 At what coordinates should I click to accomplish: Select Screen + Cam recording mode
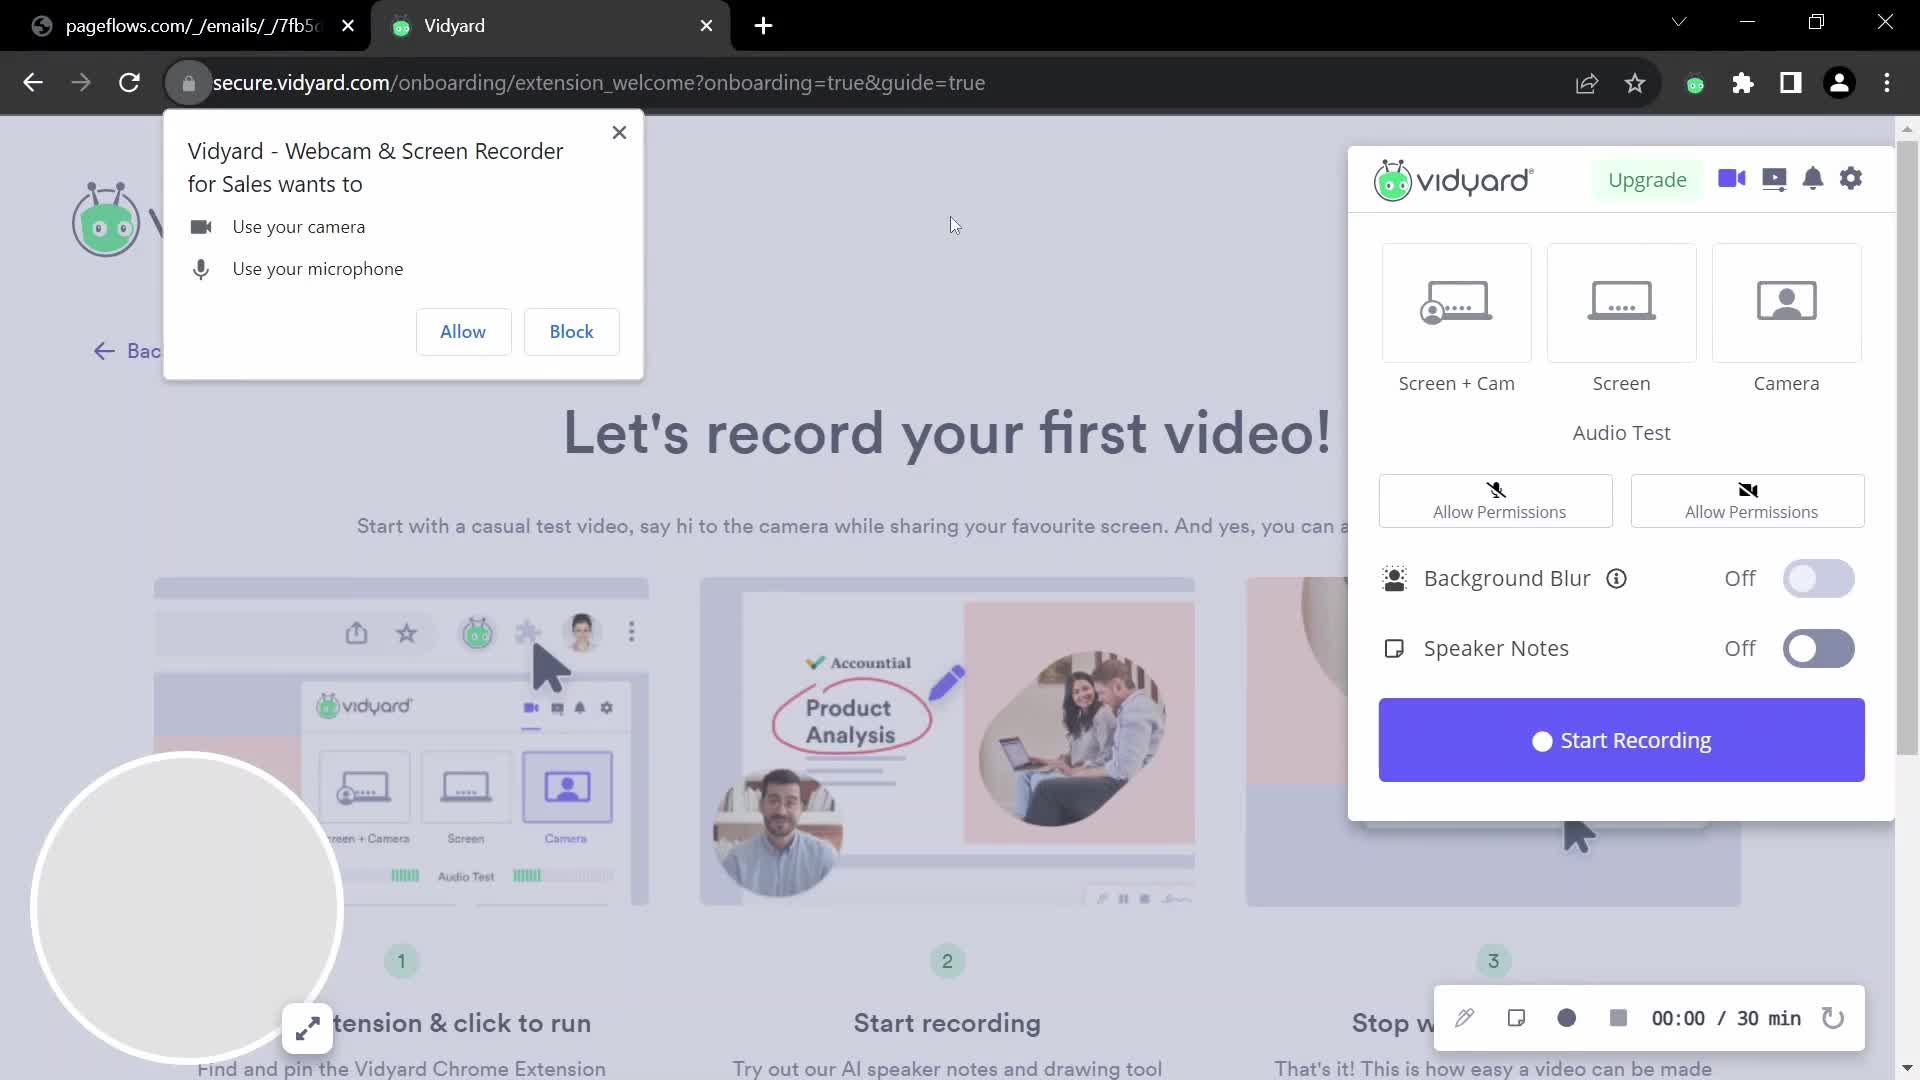[1456, 303]
